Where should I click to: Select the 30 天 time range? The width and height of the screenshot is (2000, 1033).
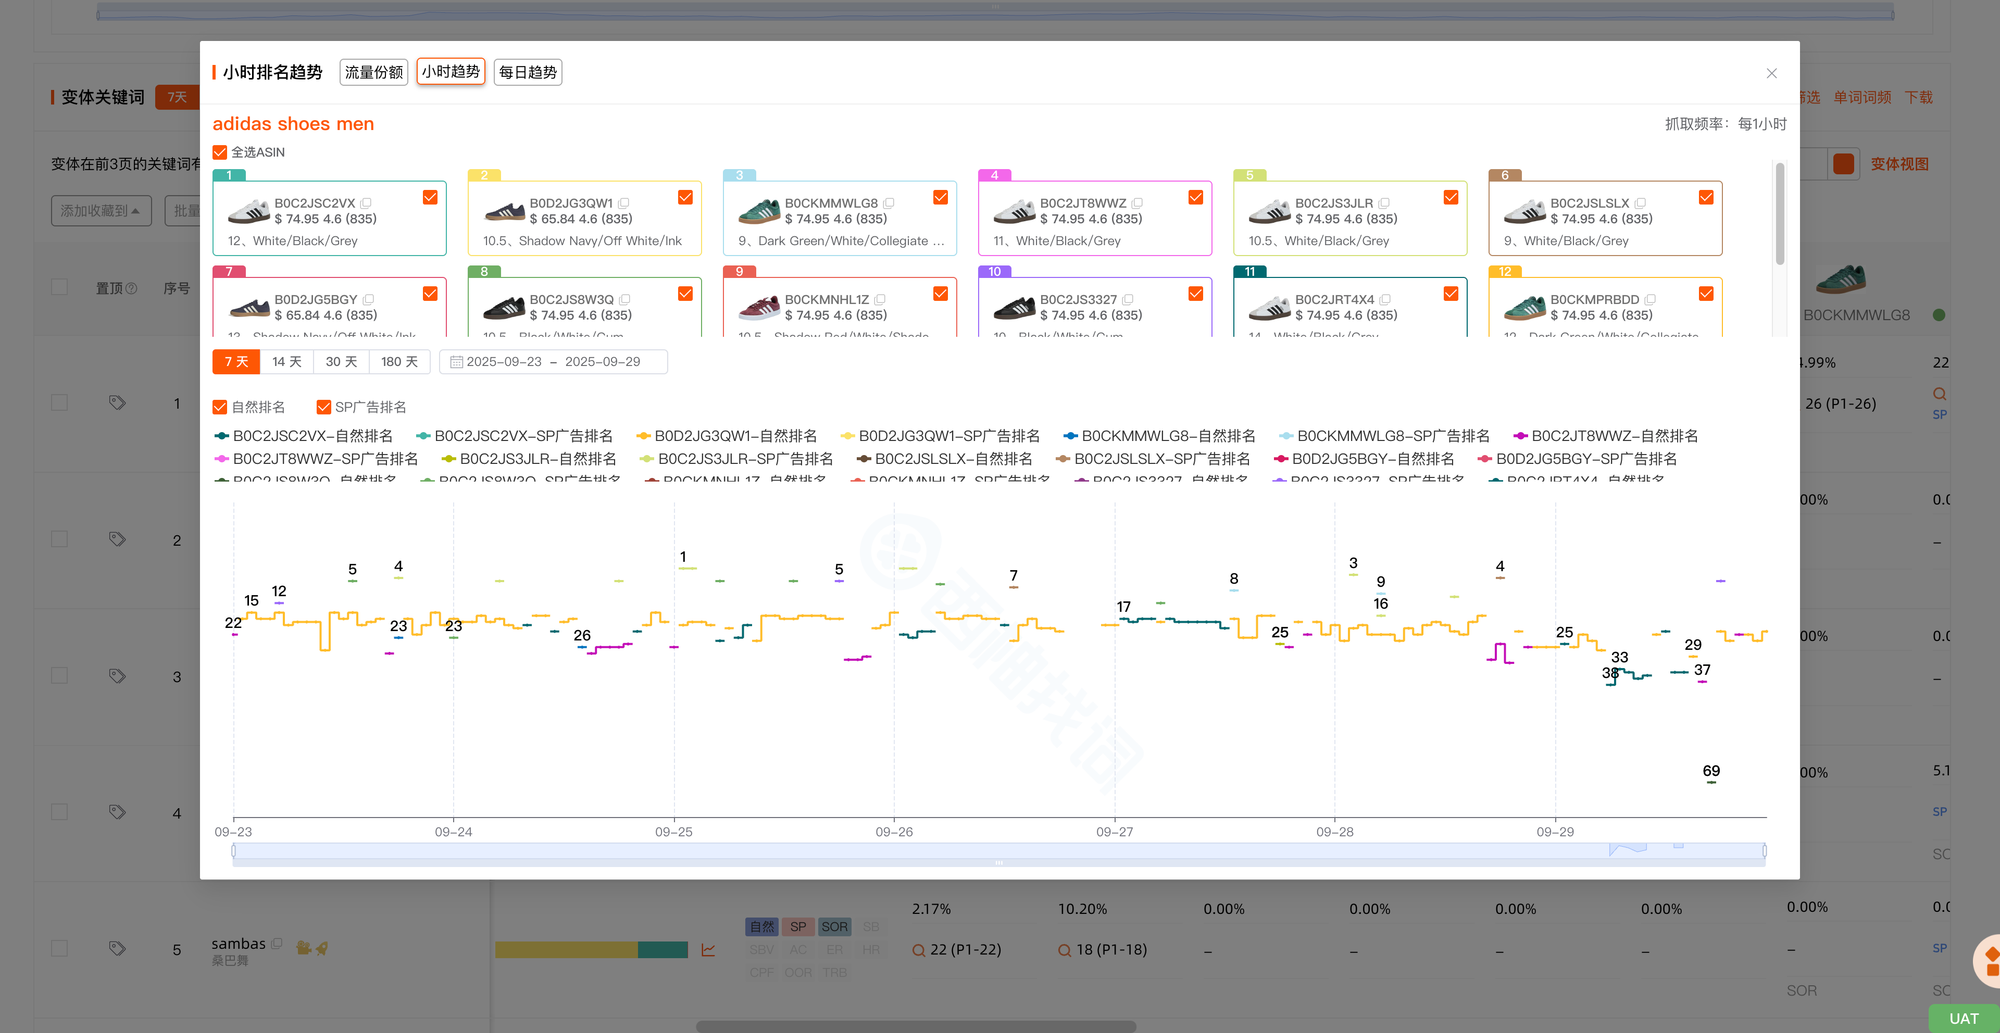coord(341,362)
